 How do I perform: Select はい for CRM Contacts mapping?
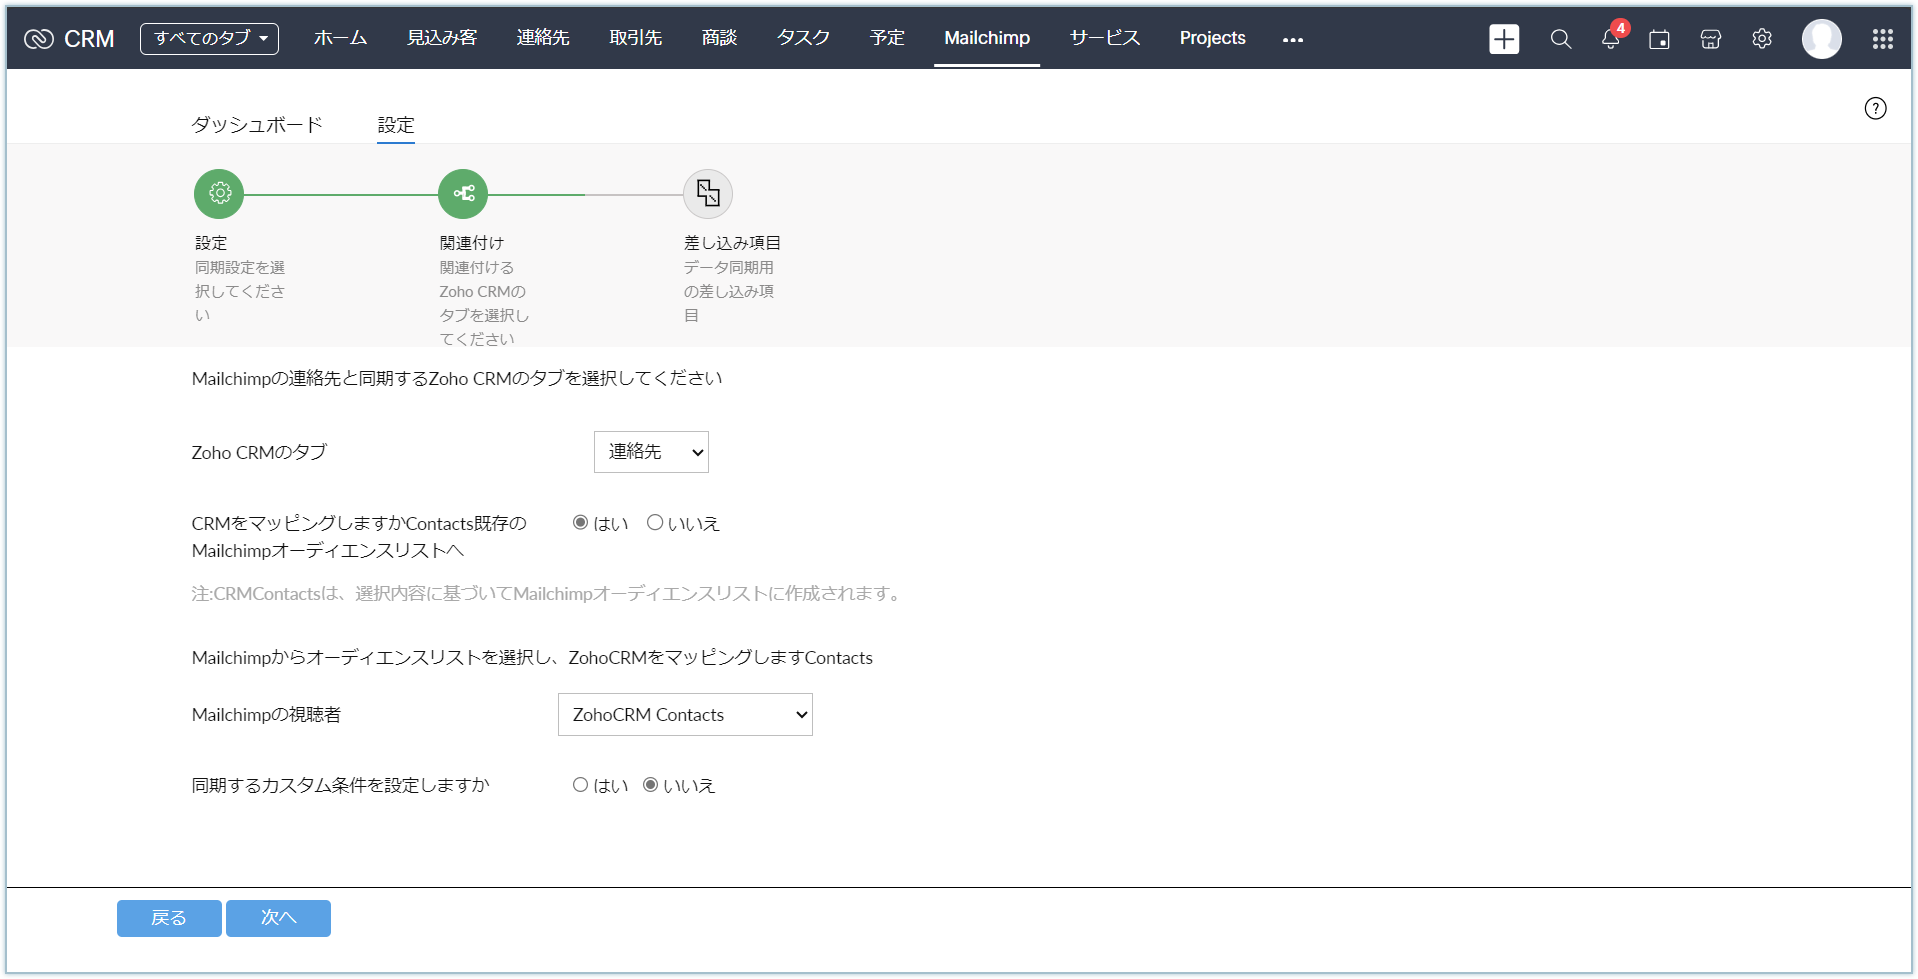coord(580,522)
